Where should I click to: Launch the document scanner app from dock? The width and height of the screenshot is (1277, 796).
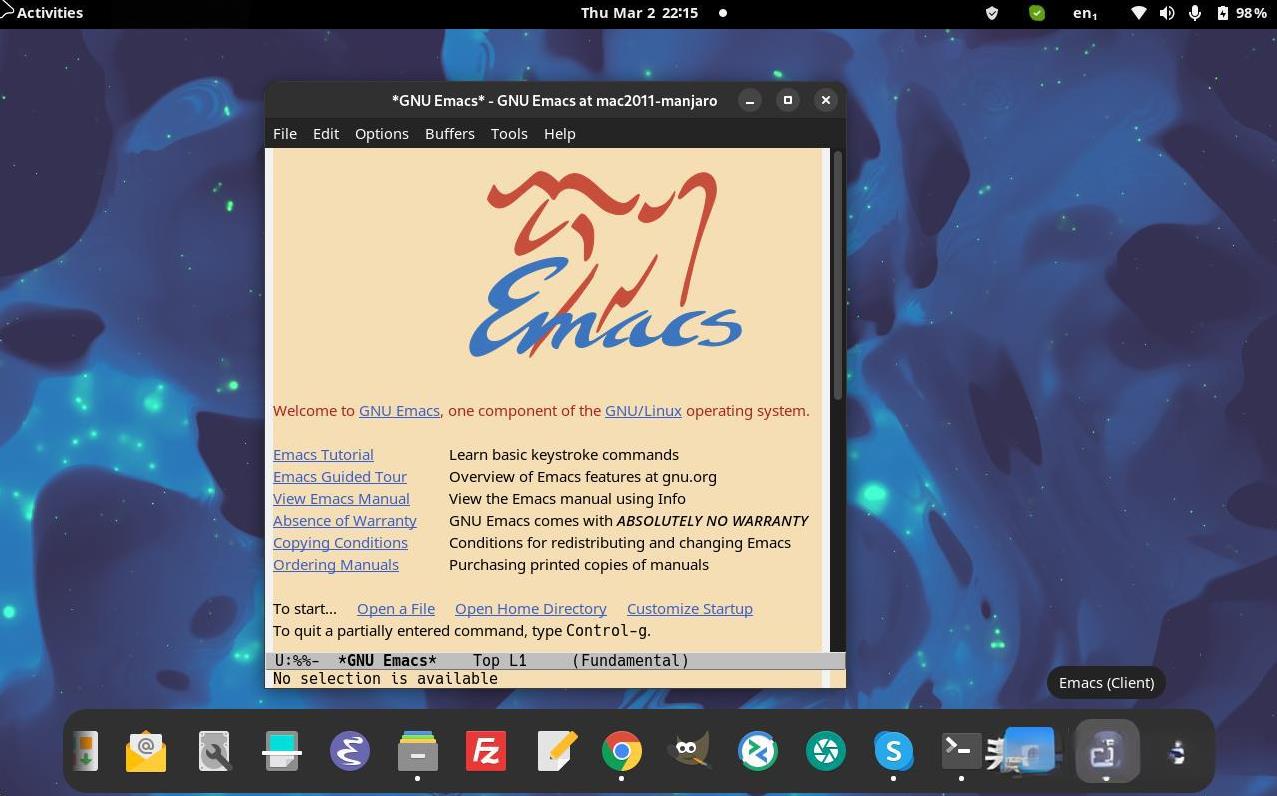coord(282,751)
